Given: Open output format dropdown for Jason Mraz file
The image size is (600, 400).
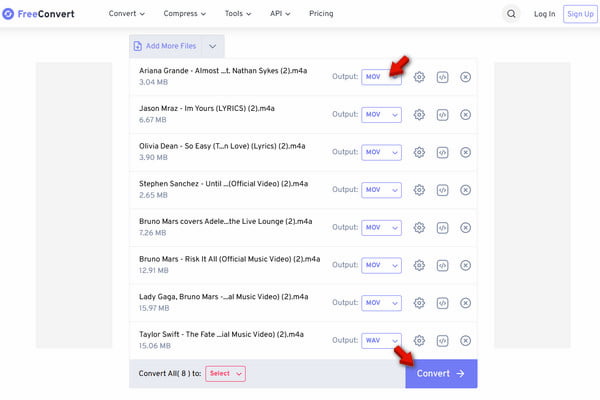Looking at the screenshot, I should click(x=382, y=114).
